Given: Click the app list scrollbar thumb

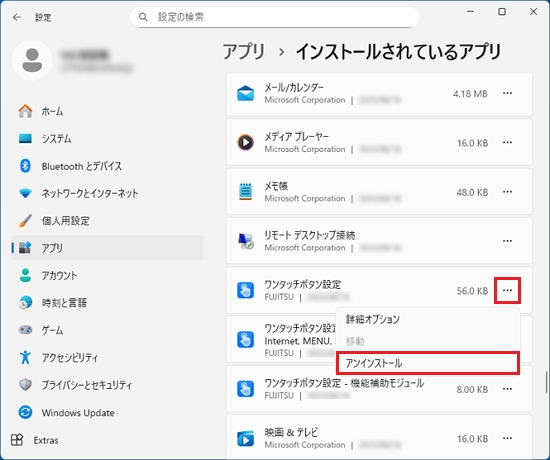Looking at the screenshot, I should coord(546,382).
